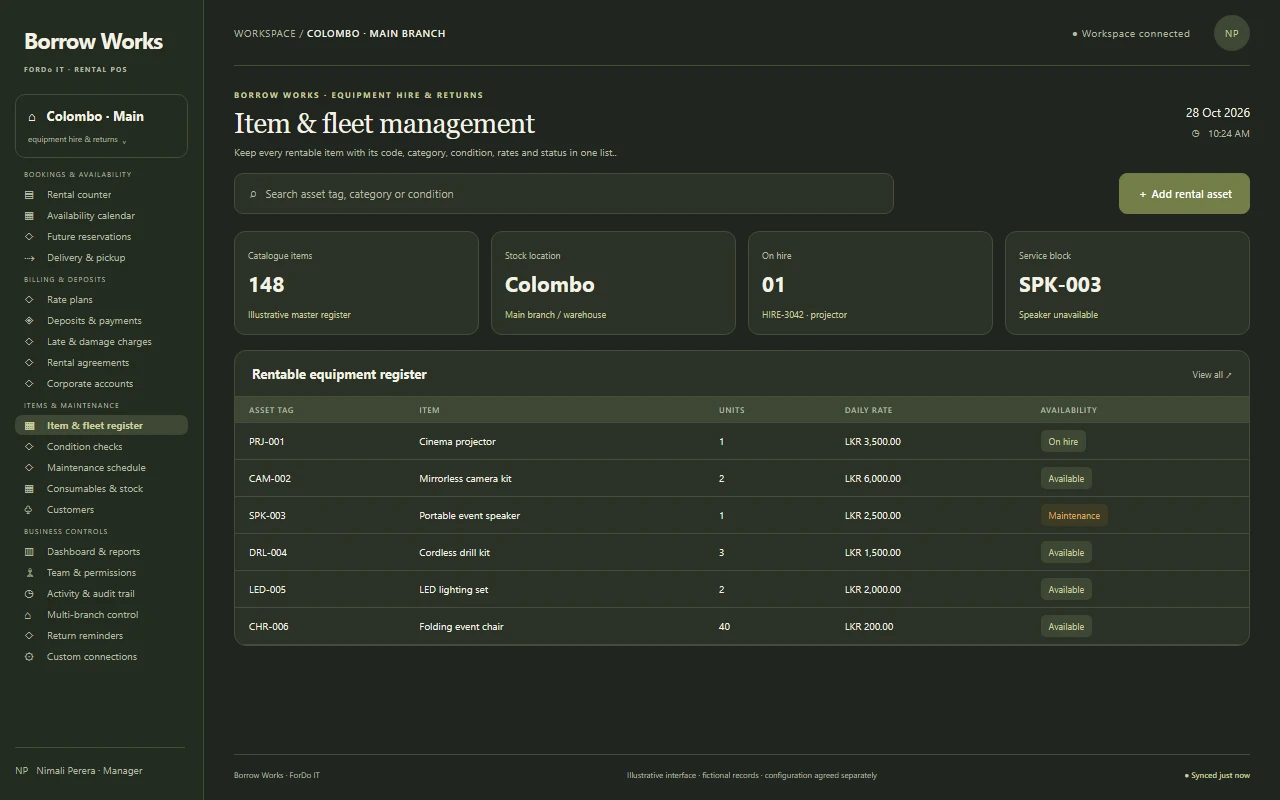Click the Rental counter sidebar icon

29,195
